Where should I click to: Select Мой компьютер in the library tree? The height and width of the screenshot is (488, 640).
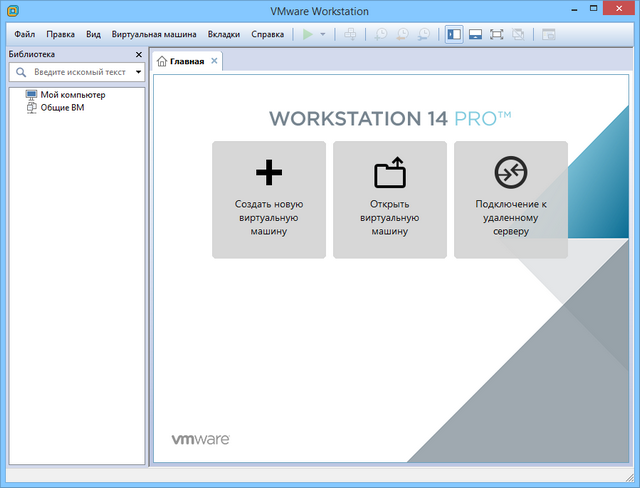point(72,95)
